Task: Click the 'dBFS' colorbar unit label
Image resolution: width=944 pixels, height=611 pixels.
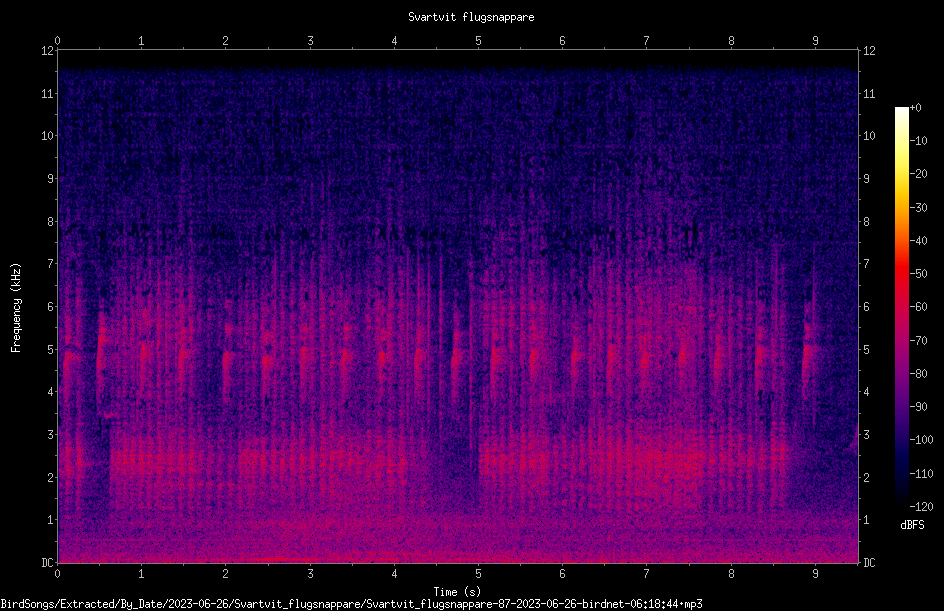Action: click(912, 525)
